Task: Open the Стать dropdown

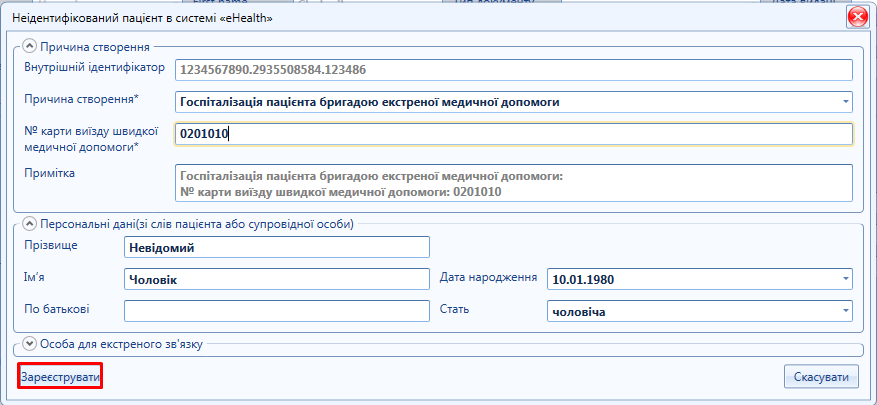Action: click(845, 312)
